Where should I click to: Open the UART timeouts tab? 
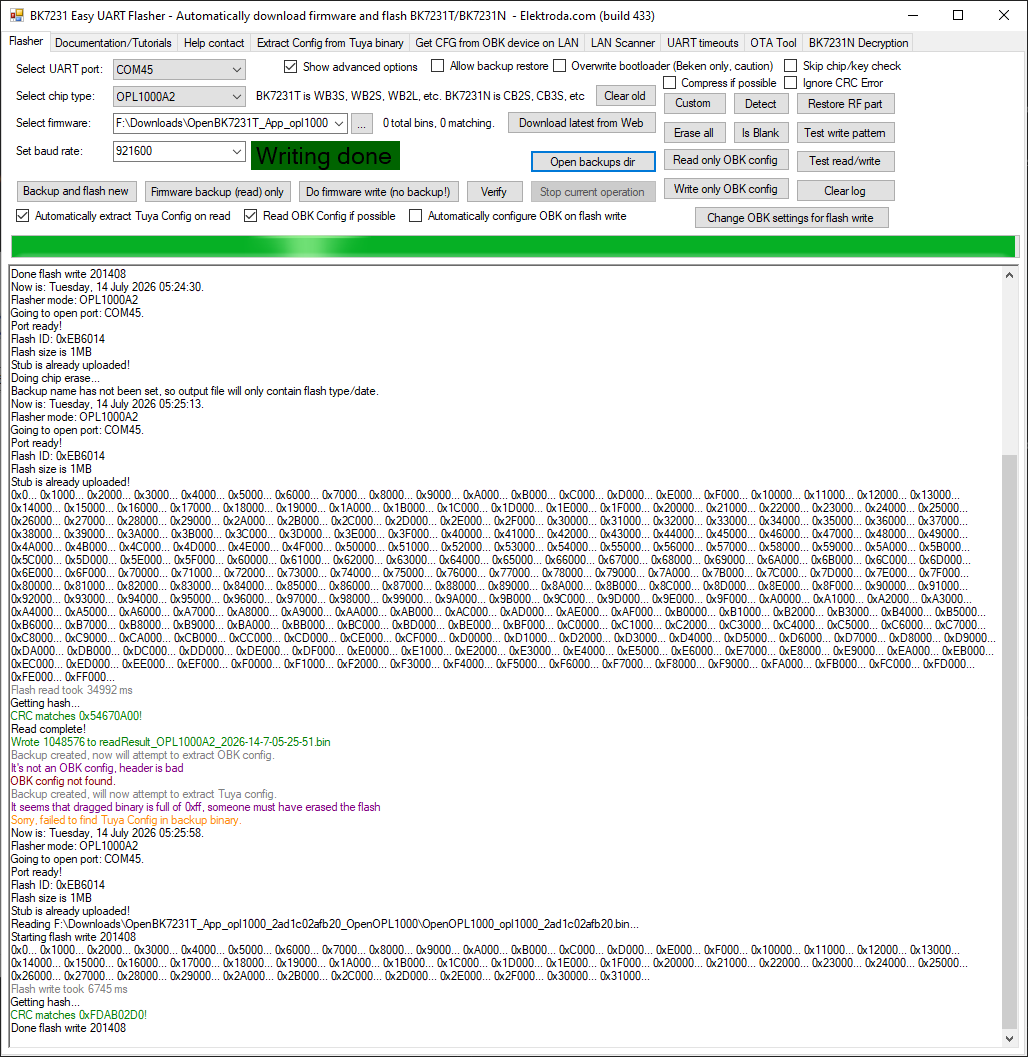[x=703, y=42]
